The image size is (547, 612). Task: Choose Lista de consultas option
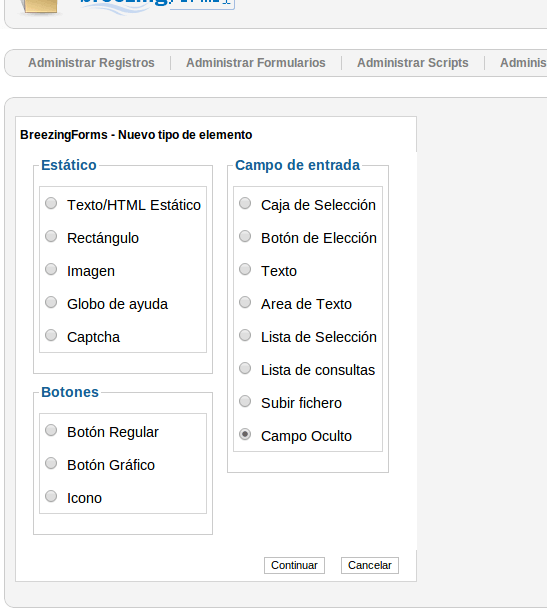pyautogui.click(x=245, y=368)
